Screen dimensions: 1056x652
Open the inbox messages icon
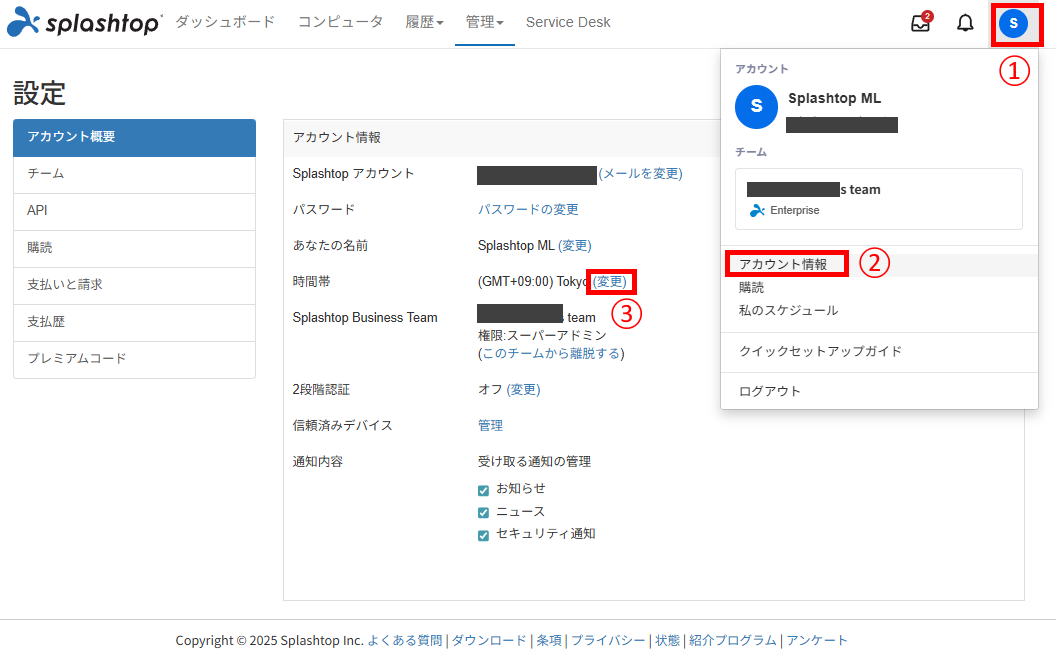coord(920,22)
